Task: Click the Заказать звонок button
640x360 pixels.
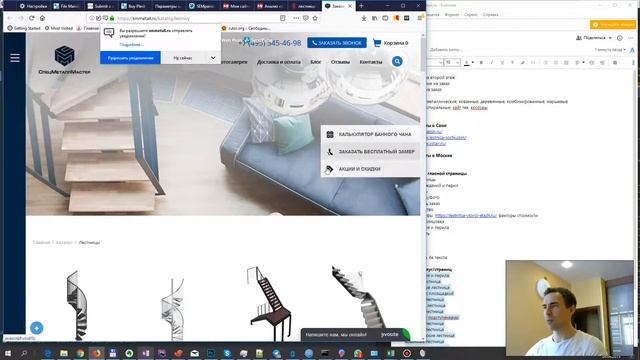Action: tap(337, 43)
